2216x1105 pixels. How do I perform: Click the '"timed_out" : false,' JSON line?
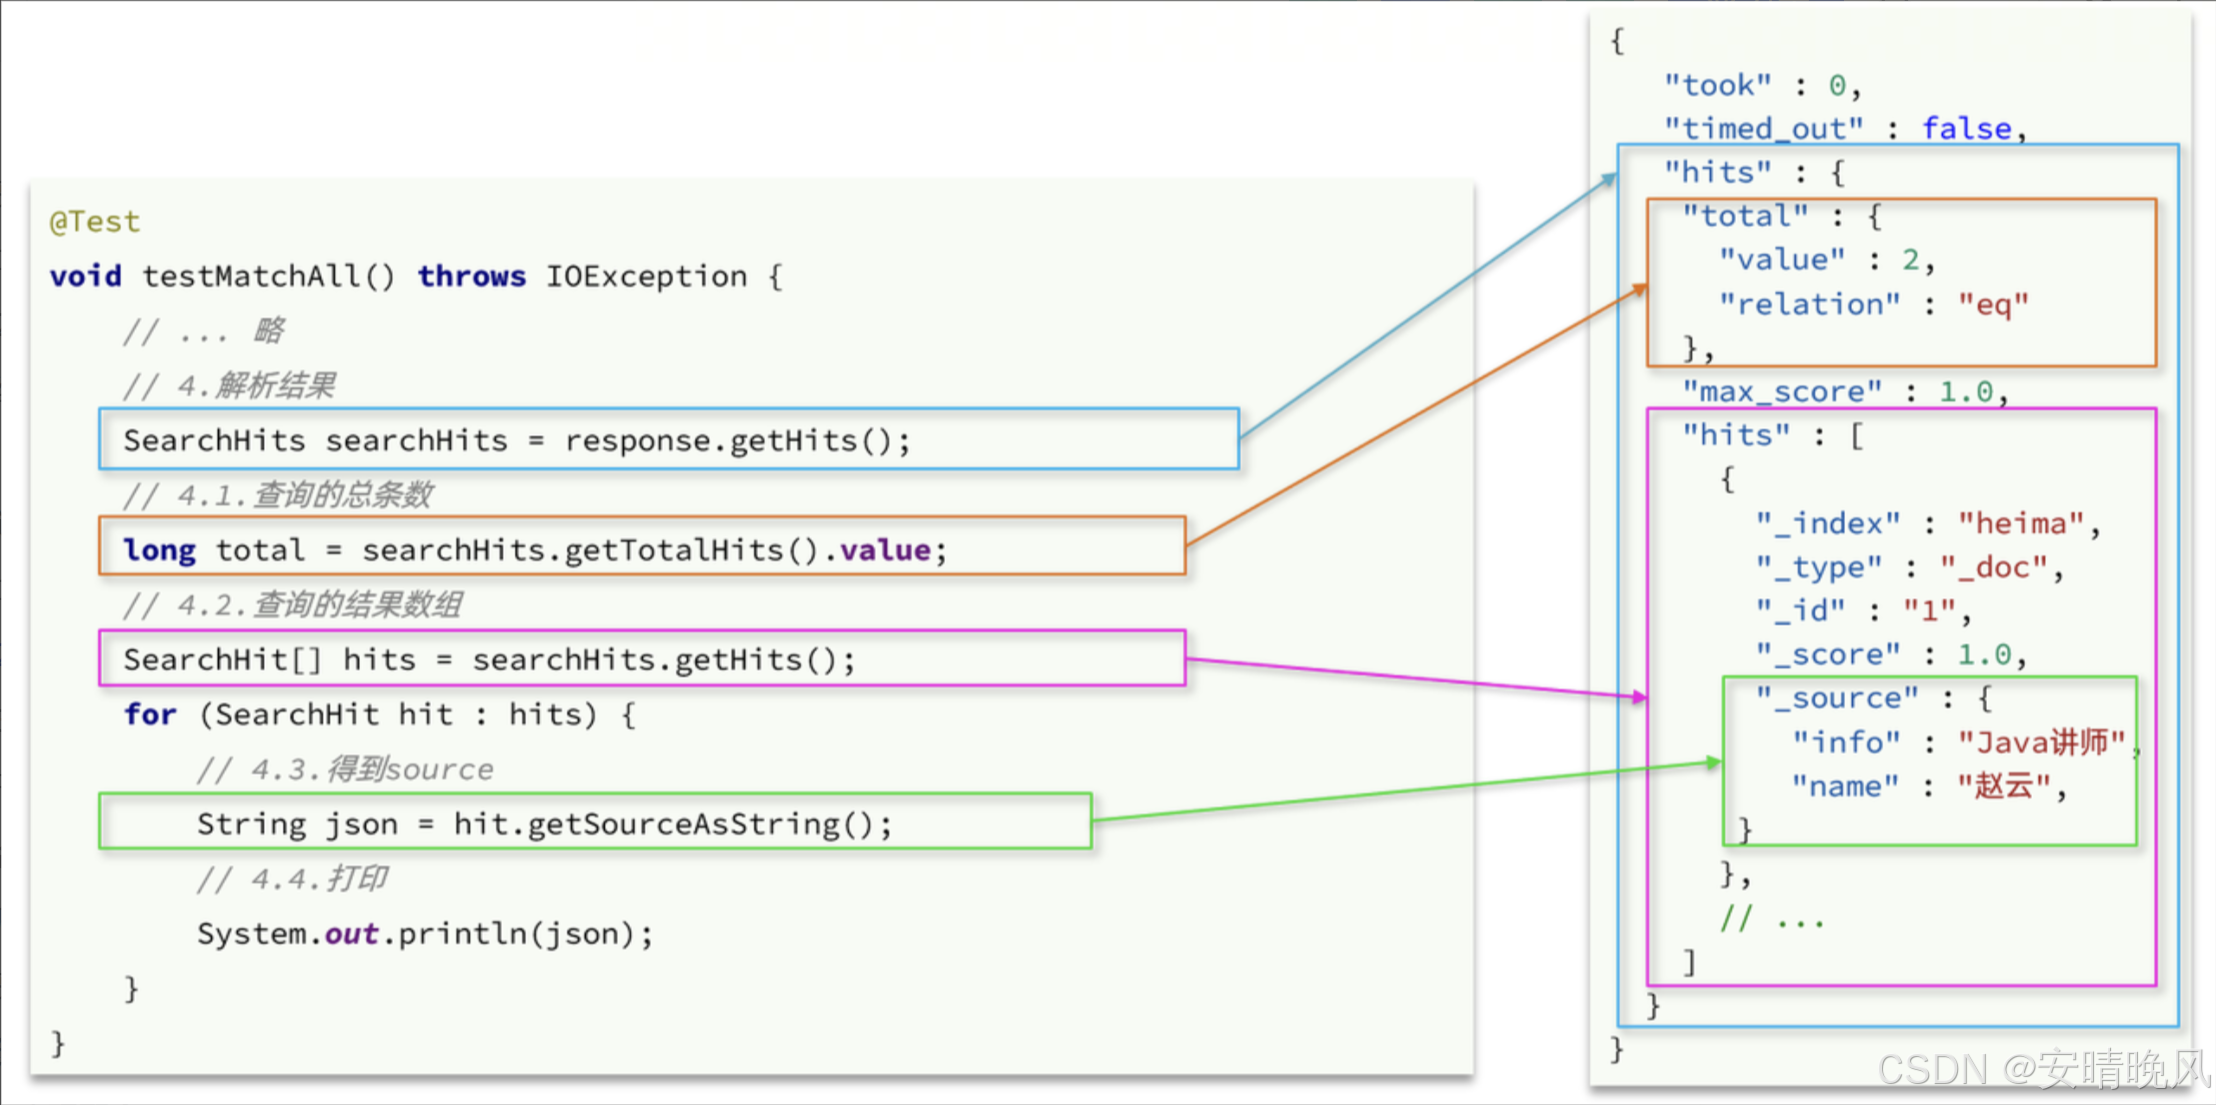click(x=1845, y=129)
